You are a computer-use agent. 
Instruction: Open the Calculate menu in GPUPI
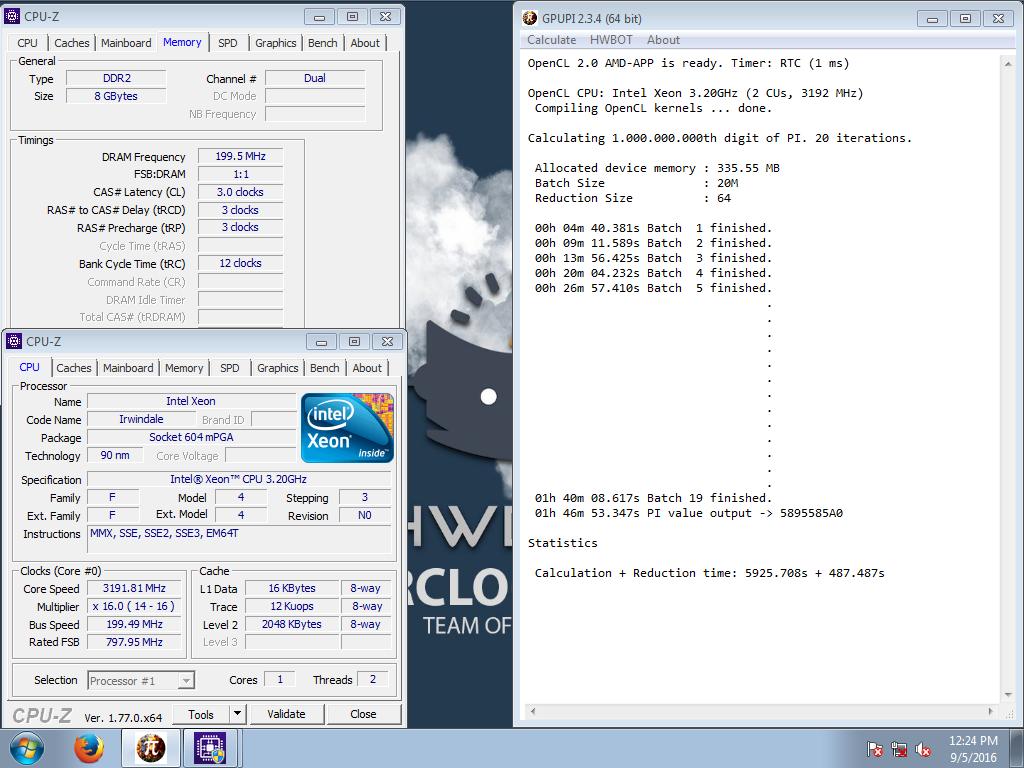551,40
